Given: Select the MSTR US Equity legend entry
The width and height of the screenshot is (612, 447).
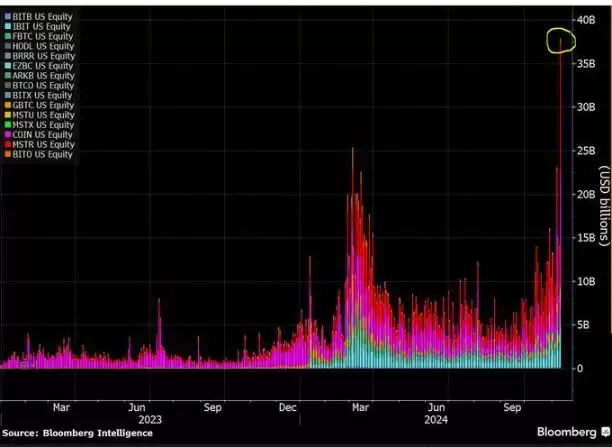Looking at the screenshot, I should coord(38,144).
